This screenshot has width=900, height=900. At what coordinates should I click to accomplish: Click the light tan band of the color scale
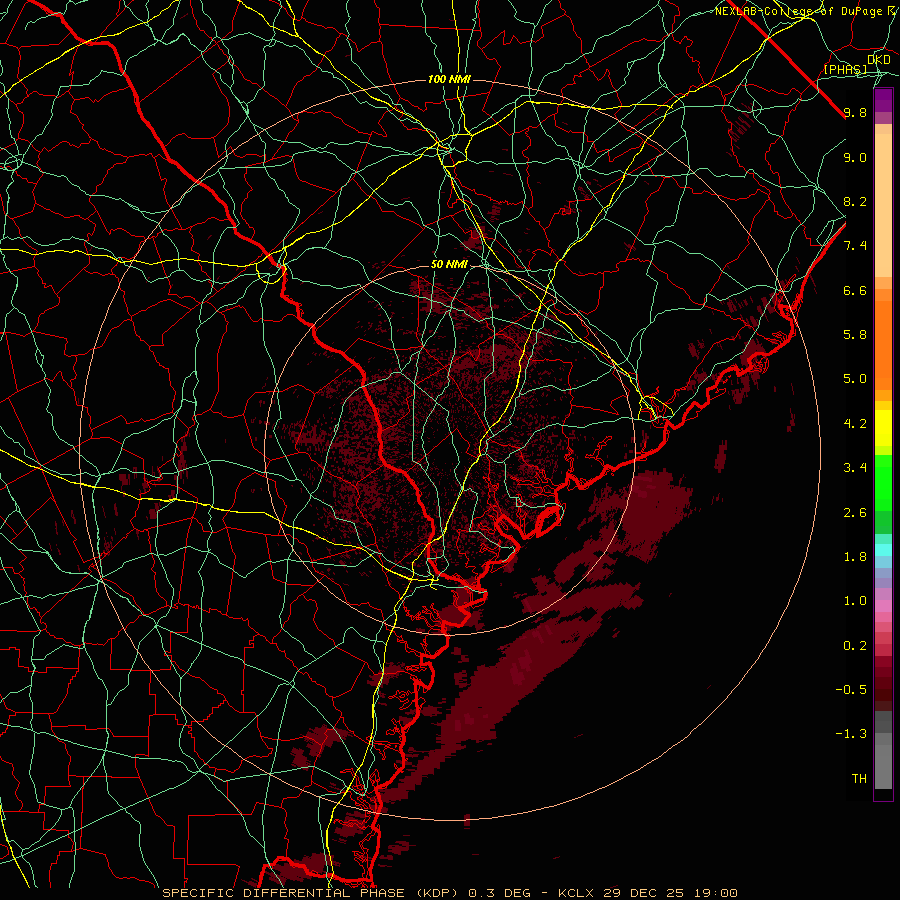(883, 205)
